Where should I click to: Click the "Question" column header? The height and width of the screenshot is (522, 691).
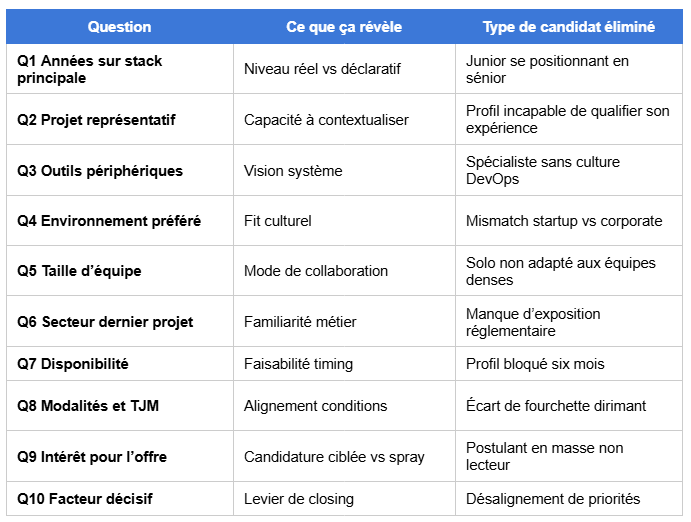tap(119, 27)
